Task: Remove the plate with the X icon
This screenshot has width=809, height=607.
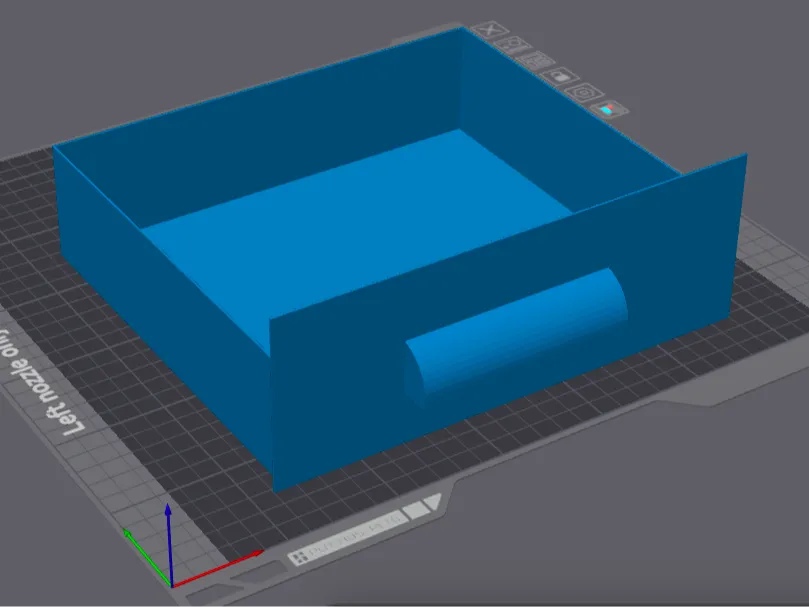Action: point(490,30)
